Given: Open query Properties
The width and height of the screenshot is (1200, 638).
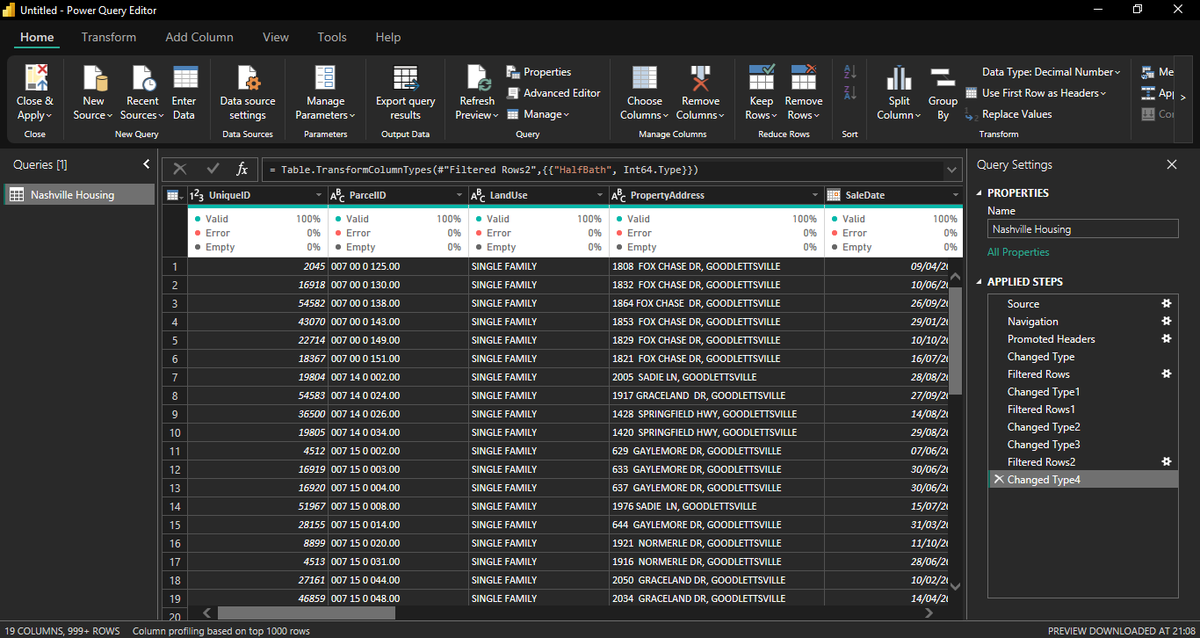Looking at the screenshot, I should (539, 72).
